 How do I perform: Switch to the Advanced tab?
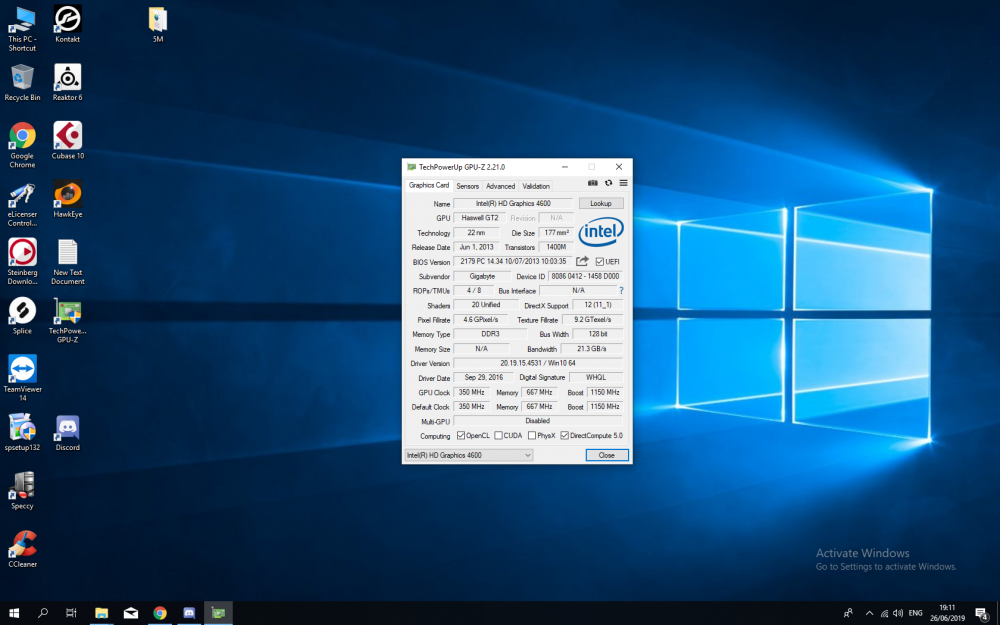coord(501,186)
